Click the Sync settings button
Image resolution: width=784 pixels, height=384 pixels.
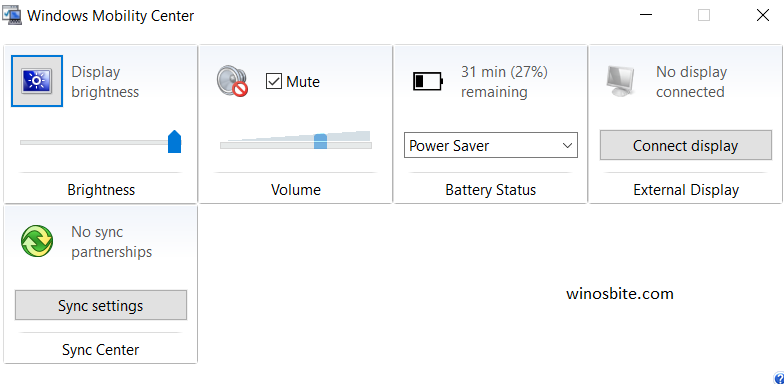click(x=100, y=306)
